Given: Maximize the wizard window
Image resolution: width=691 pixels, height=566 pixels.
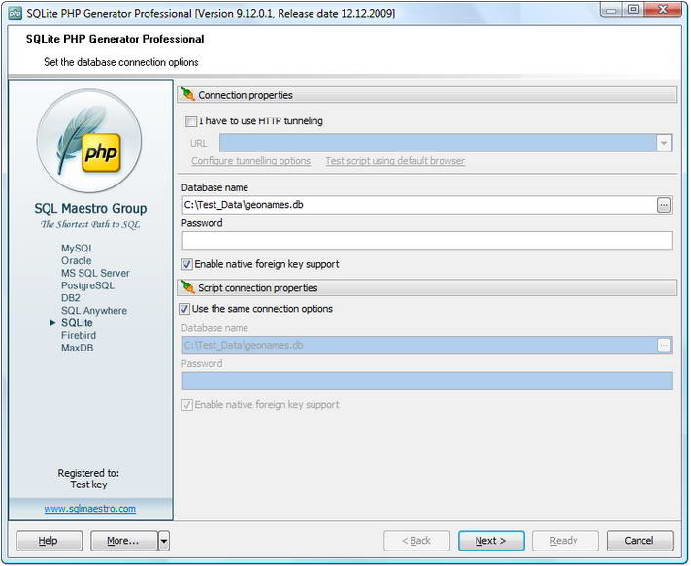Looking at the screenshot, I should pyautogui.click(x=633, y=10).
